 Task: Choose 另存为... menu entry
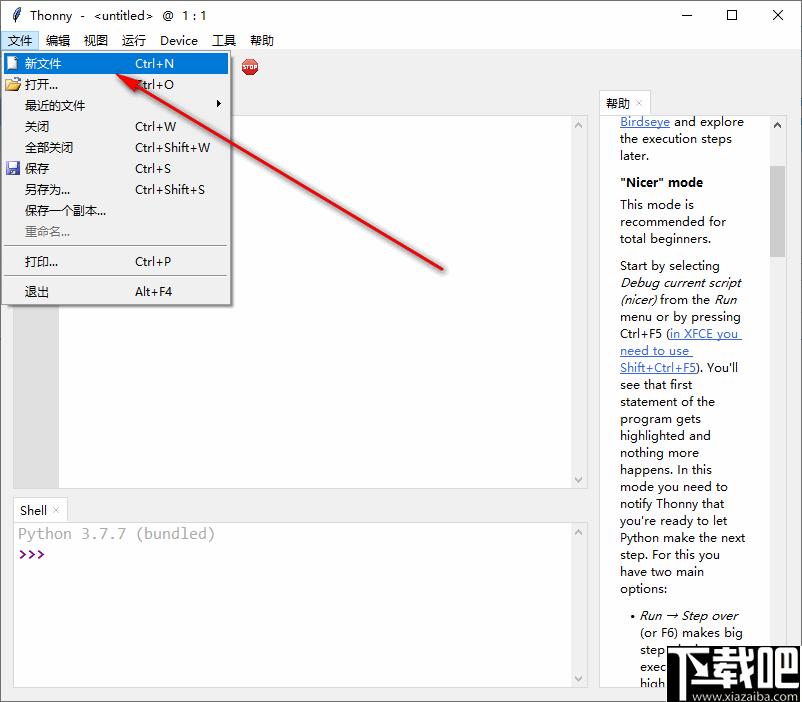tap(116, 189)
